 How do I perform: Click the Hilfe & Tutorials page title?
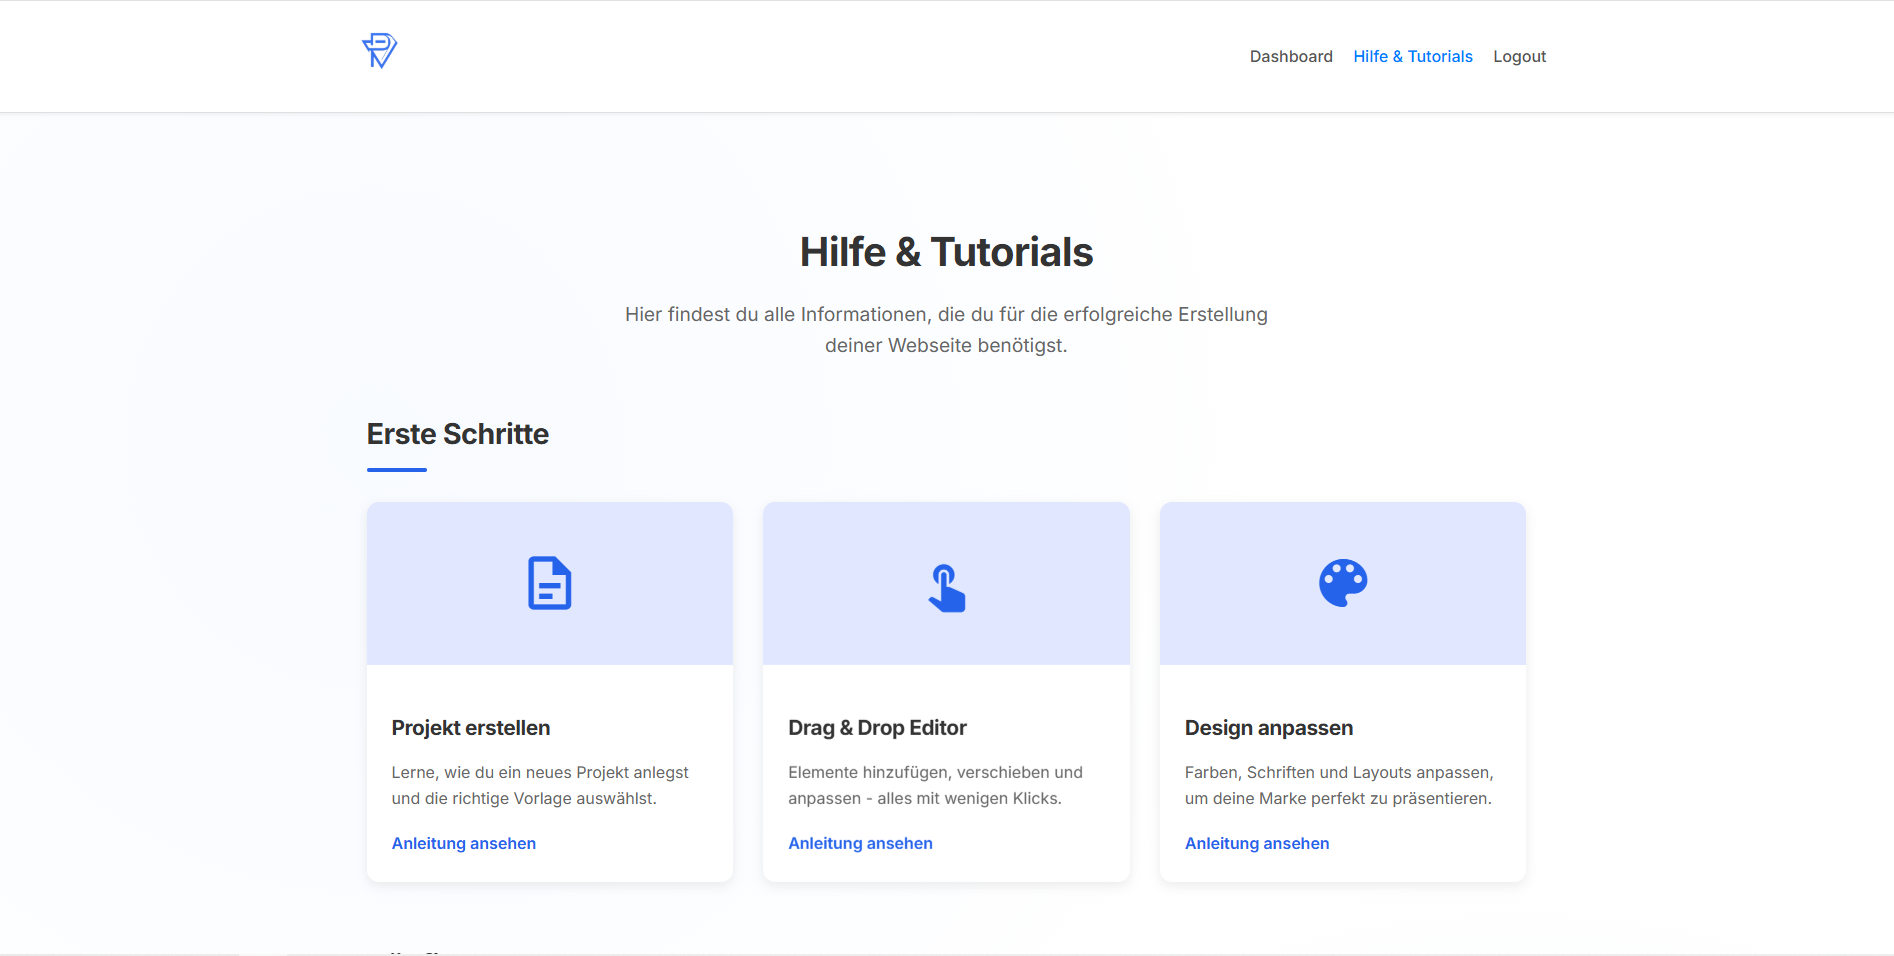pyautogui.click(x=945, y=252)
